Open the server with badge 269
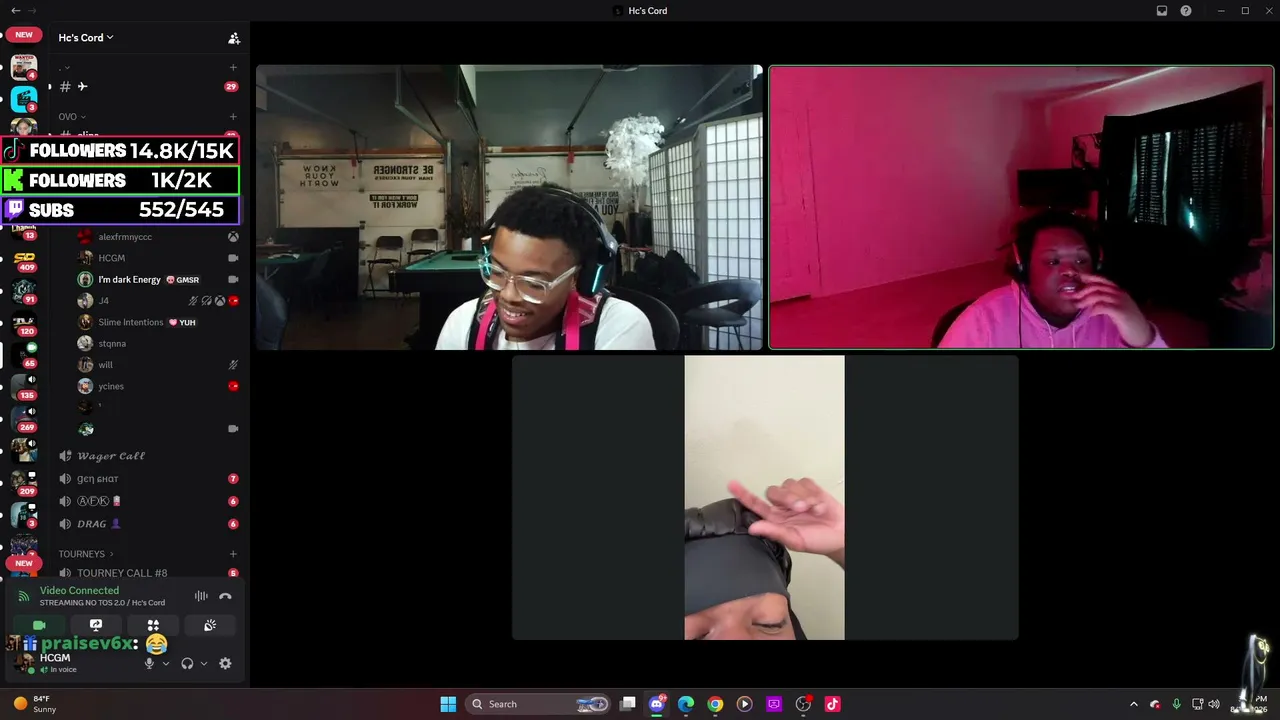The image size is (1280, 720). pyautogui.click(x=24, y=419)
